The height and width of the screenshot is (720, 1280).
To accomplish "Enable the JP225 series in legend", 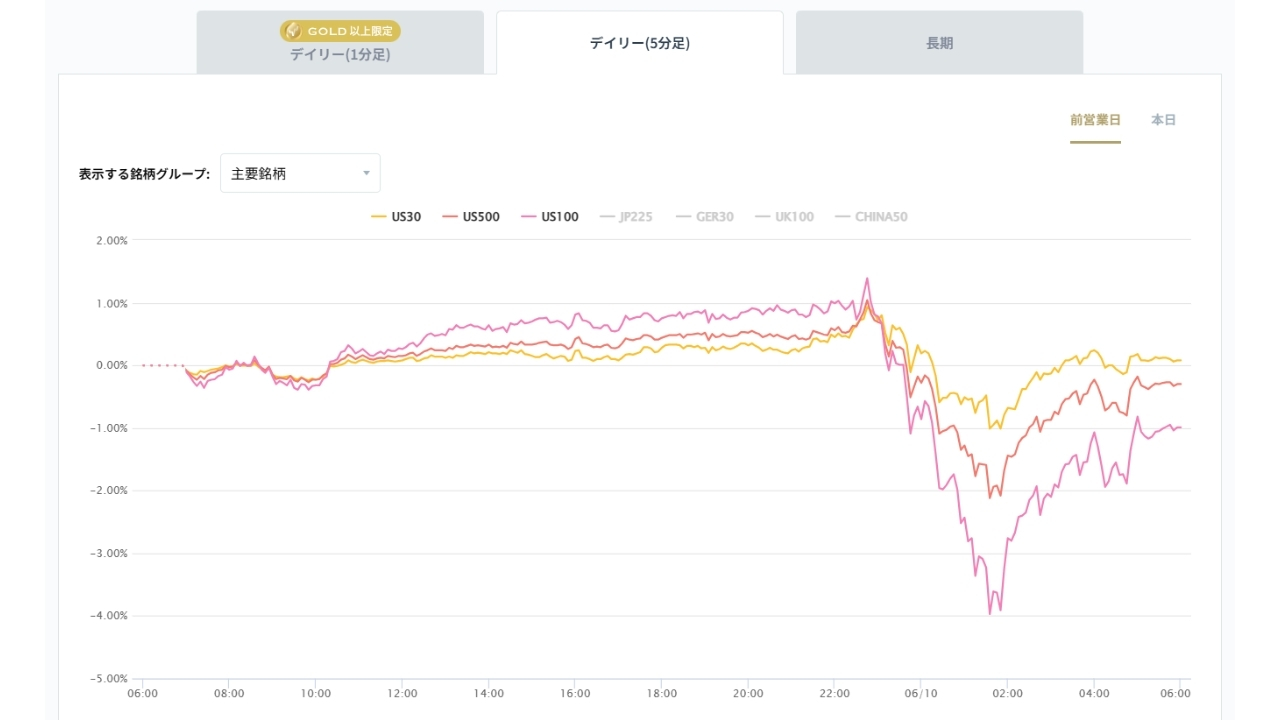I will coord(626,217).
